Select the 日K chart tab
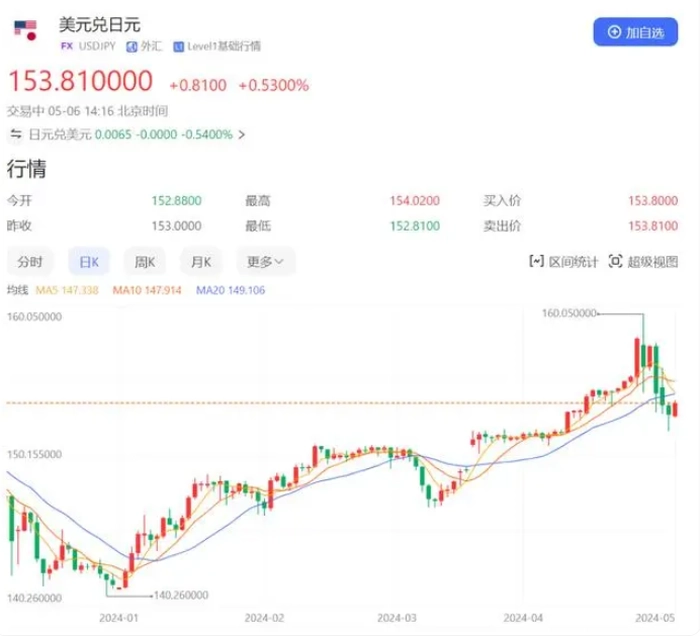The image size is (700, 636). (x=89, y=262)
